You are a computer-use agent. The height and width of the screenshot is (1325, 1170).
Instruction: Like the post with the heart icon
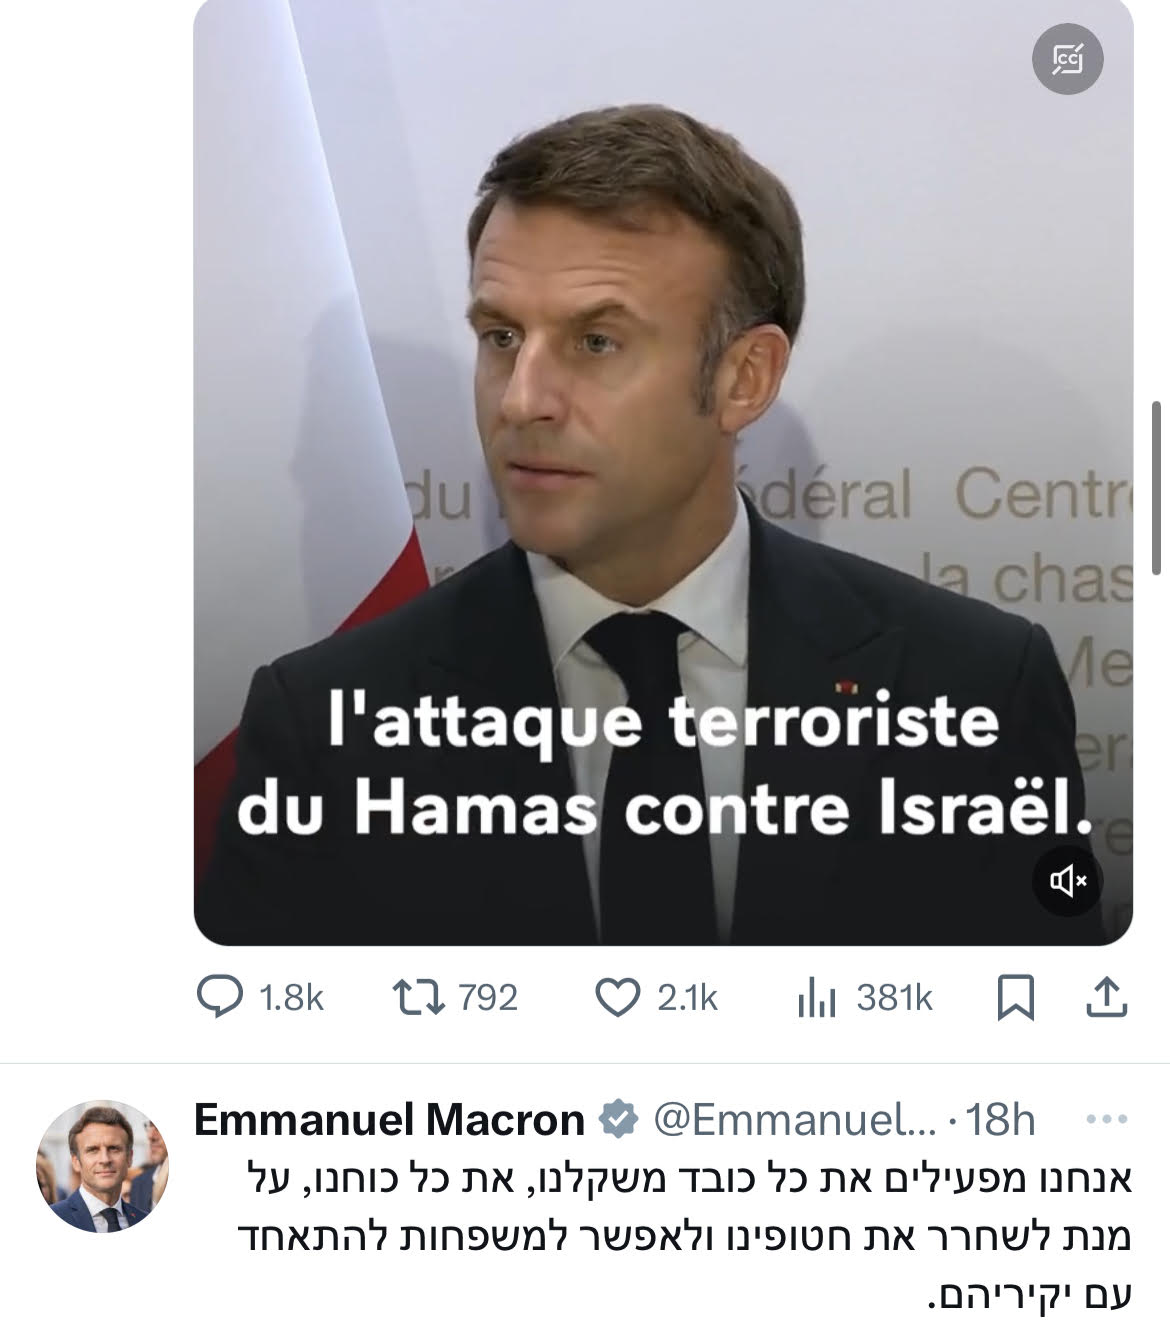pyautogui.click(x=617, y=998)
